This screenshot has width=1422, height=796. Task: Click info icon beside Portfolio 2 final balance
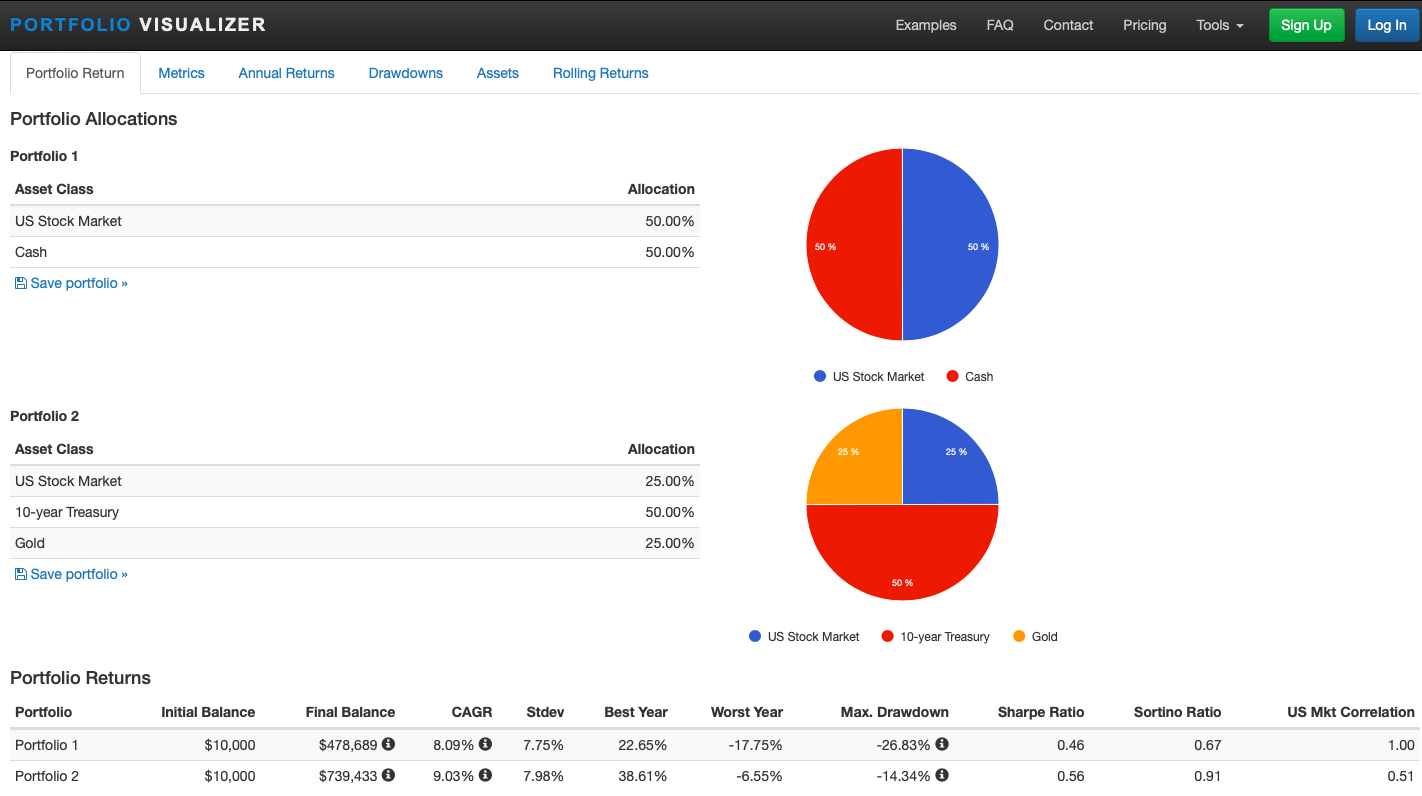388,775
